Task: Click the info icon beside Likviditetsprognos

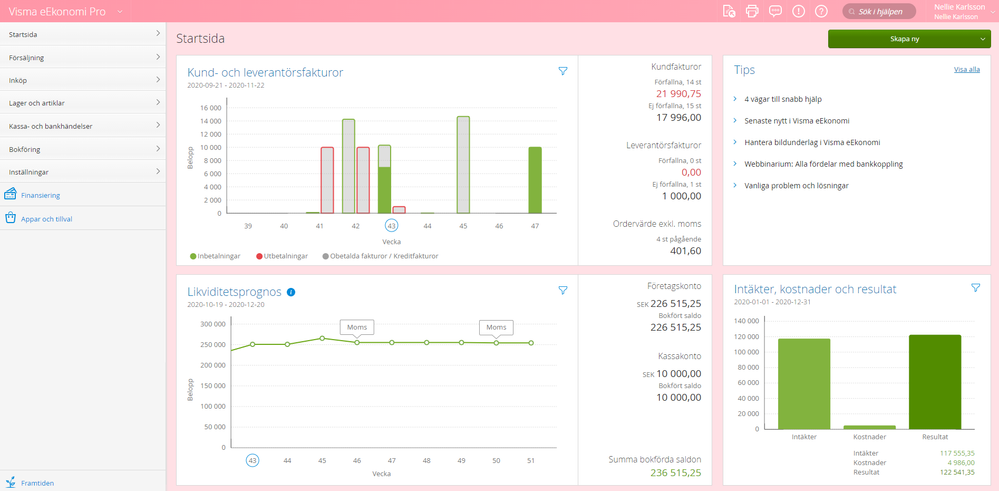Action: [291, 292]
